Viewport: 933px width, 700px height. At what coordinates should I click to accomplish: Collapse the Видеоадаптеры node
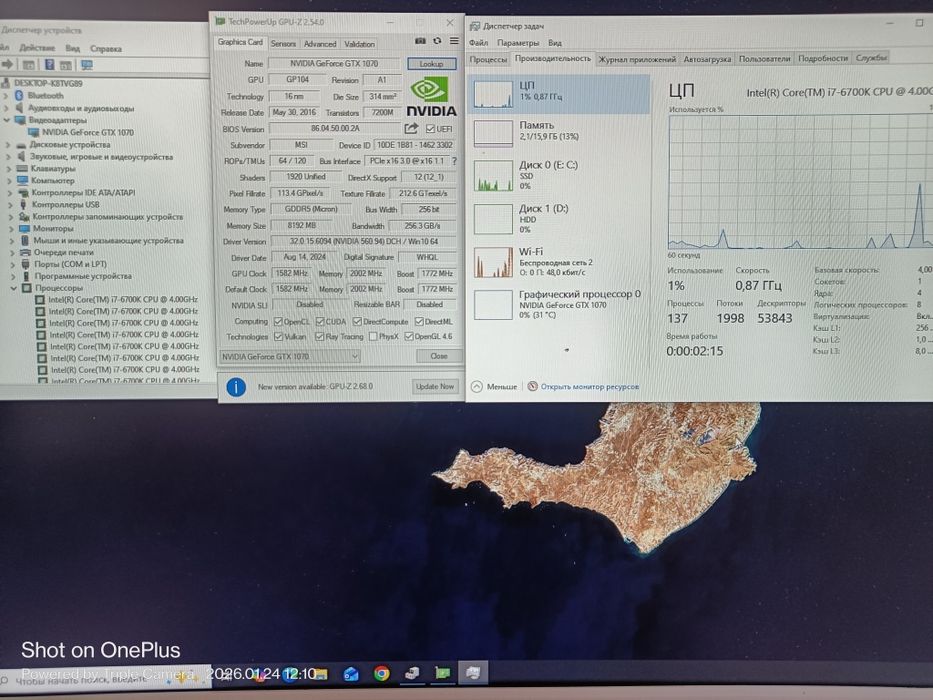click(x=7, y=120)
